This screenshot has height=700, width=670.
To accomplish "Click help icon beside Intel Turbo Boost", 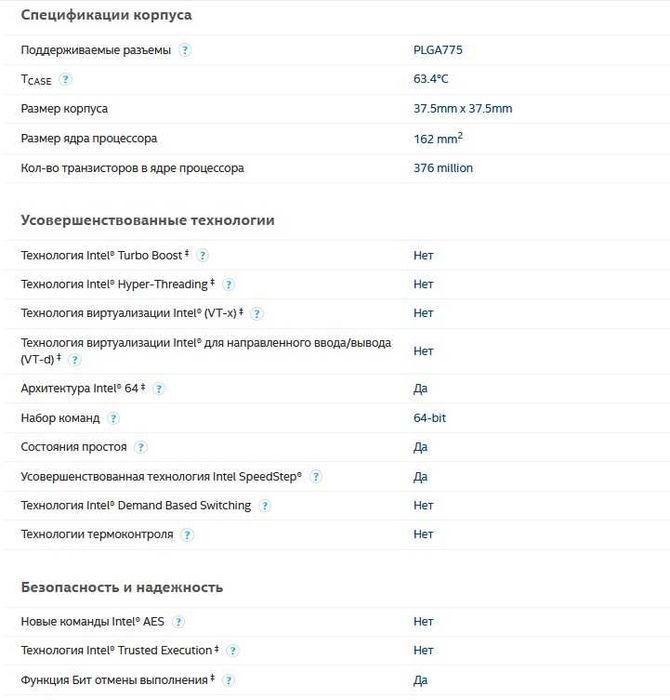I will click(x=203, y=256).
